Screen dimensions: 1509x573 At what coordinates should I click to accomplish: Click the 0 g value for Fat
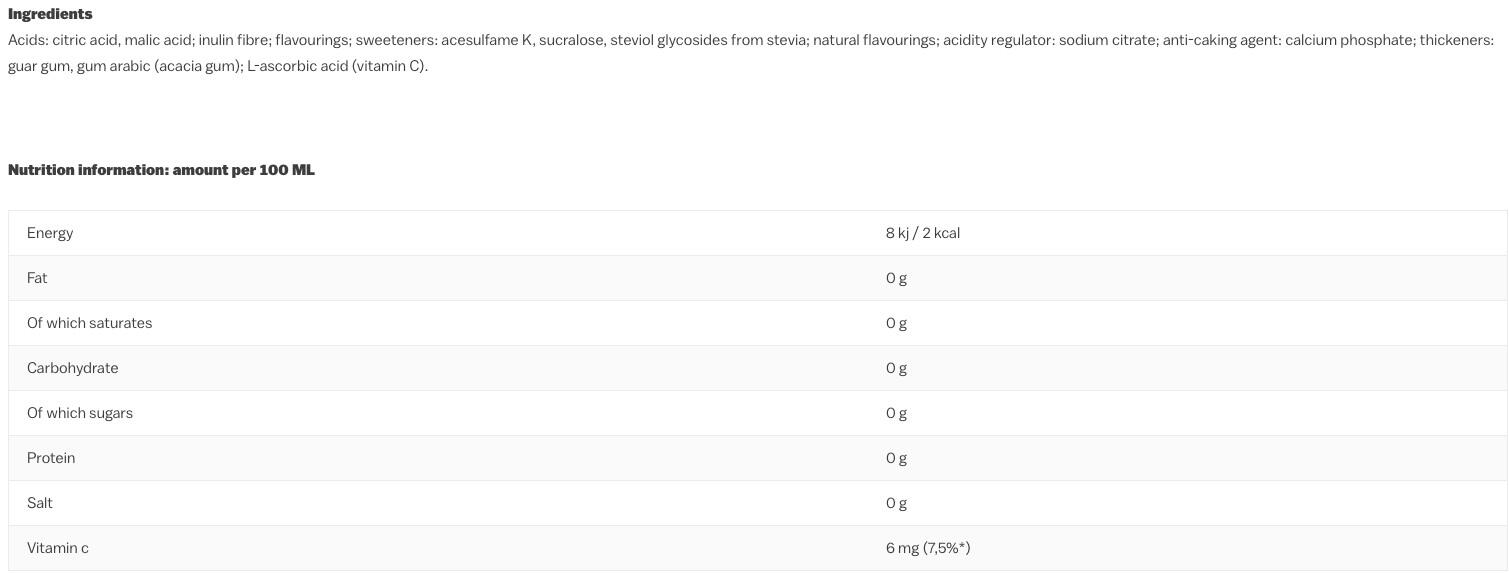896,278
